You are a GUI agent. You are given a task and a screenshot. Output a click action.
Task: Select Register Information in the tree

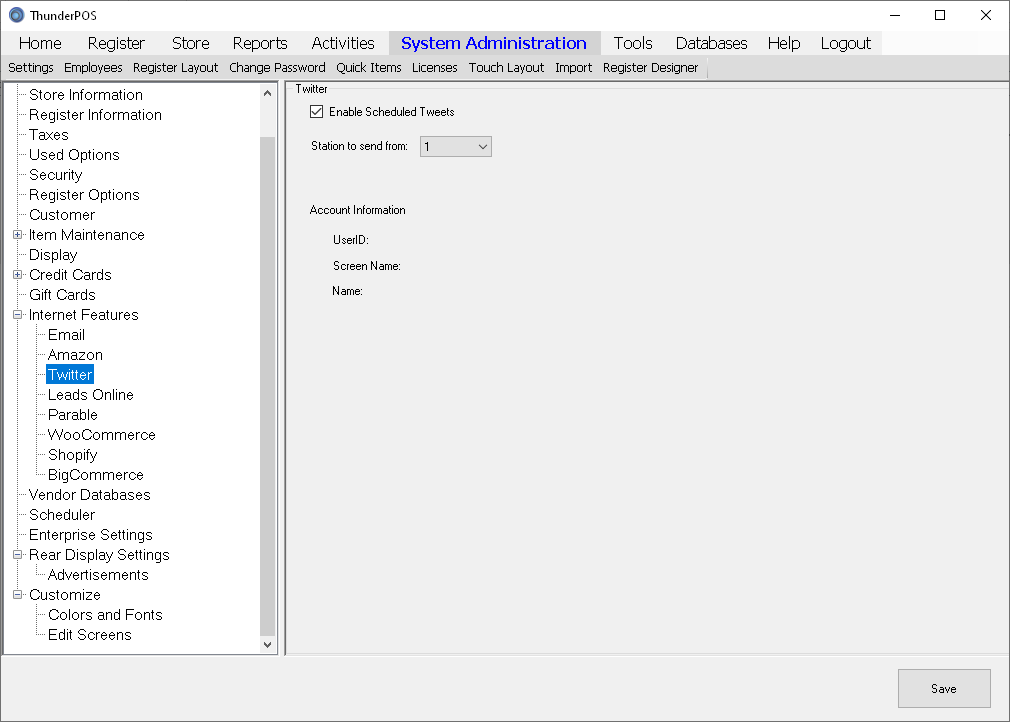tap(95, 115)
